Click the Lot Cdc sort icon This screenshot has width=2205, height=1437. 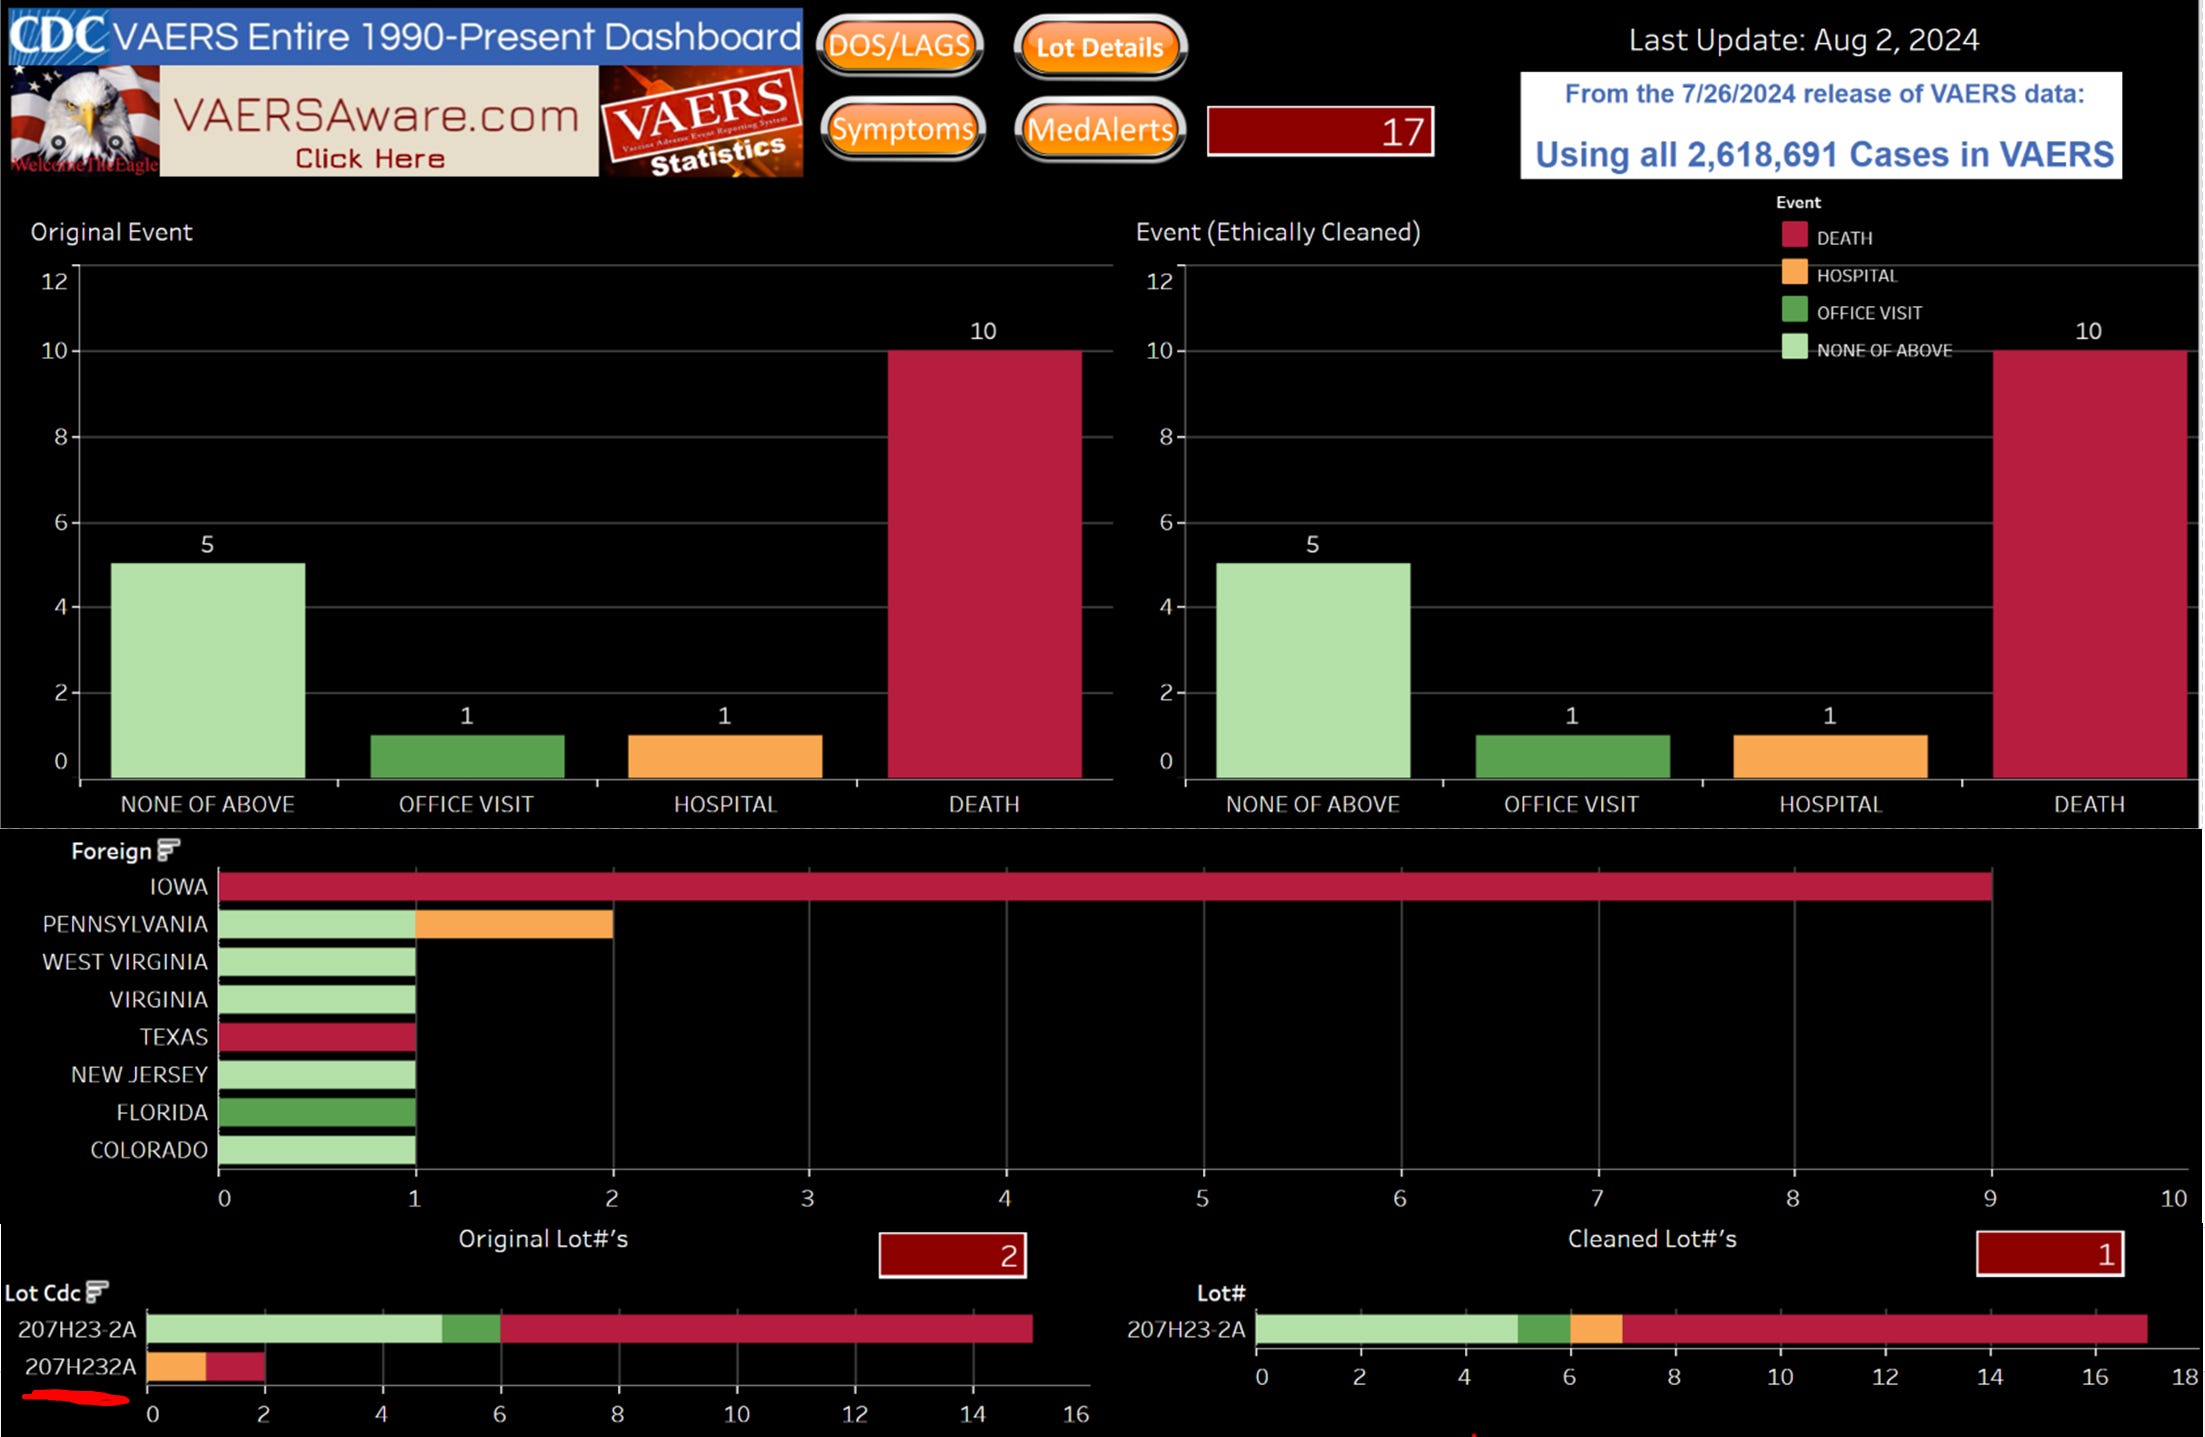point(96,1292)
